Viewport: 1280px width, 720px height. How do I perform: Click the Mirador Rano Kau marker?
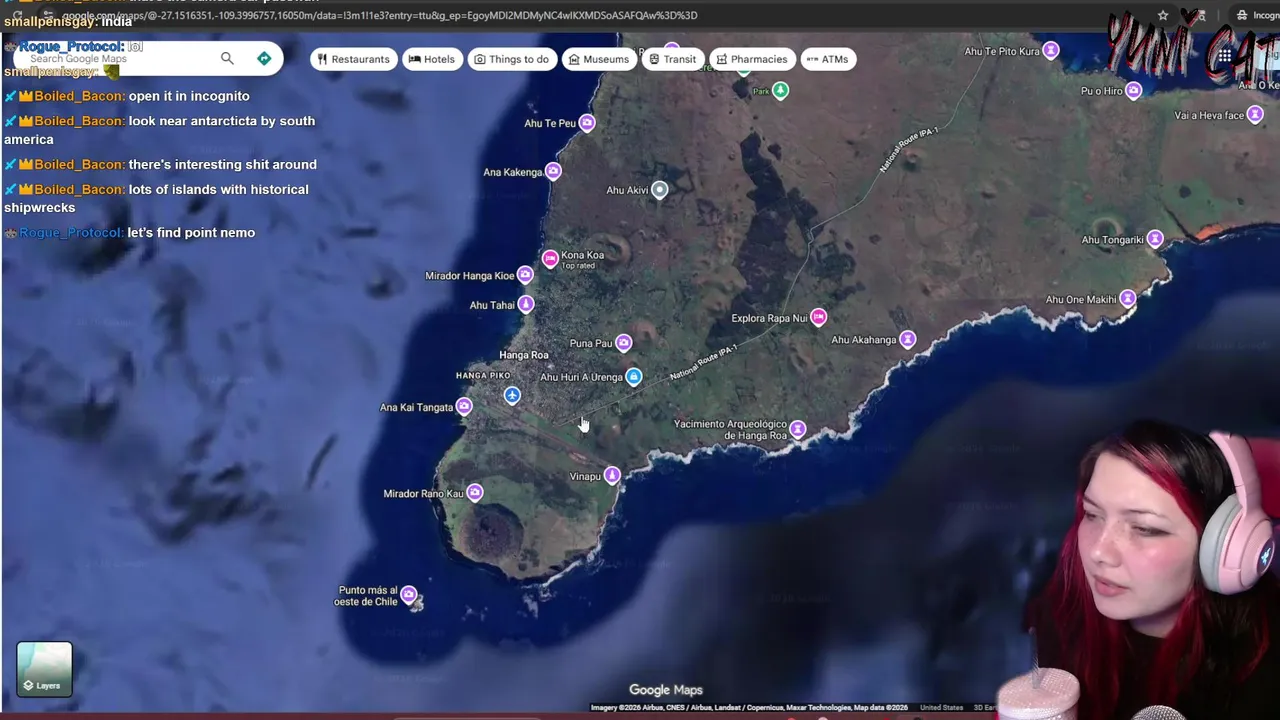pos(475,492)
